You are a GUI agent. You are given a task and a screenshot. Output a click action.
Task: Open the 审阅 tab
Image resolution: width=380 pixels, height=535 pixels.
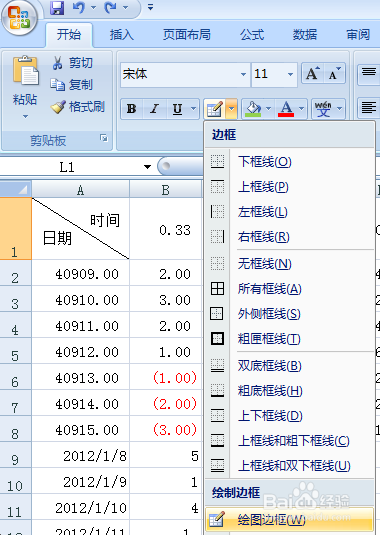coord(358,34)
